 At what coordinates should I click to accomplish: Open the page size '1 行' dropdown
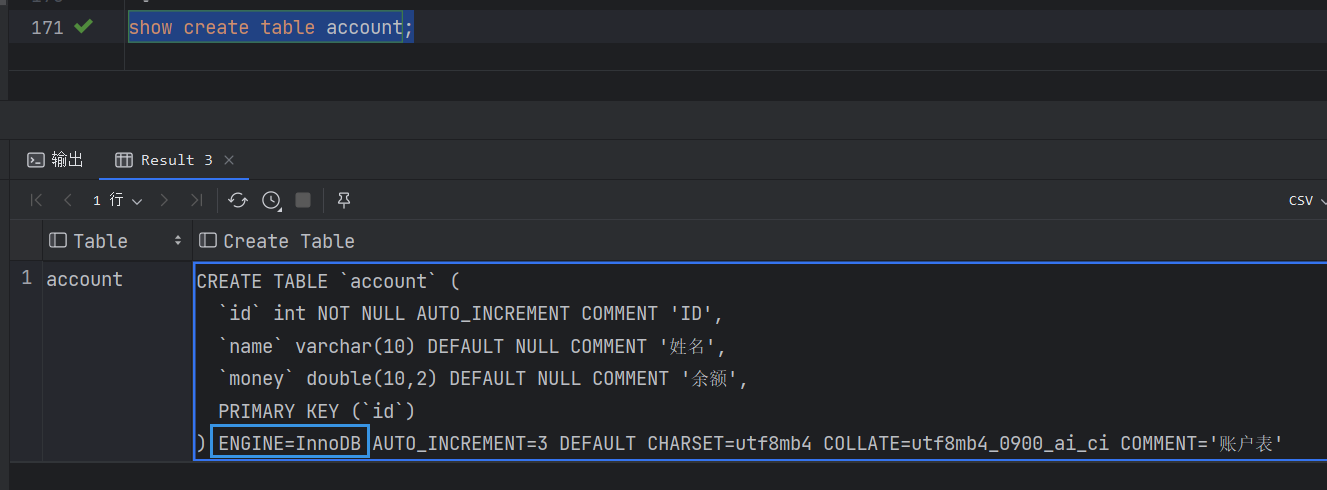click(x=117, y=201)
